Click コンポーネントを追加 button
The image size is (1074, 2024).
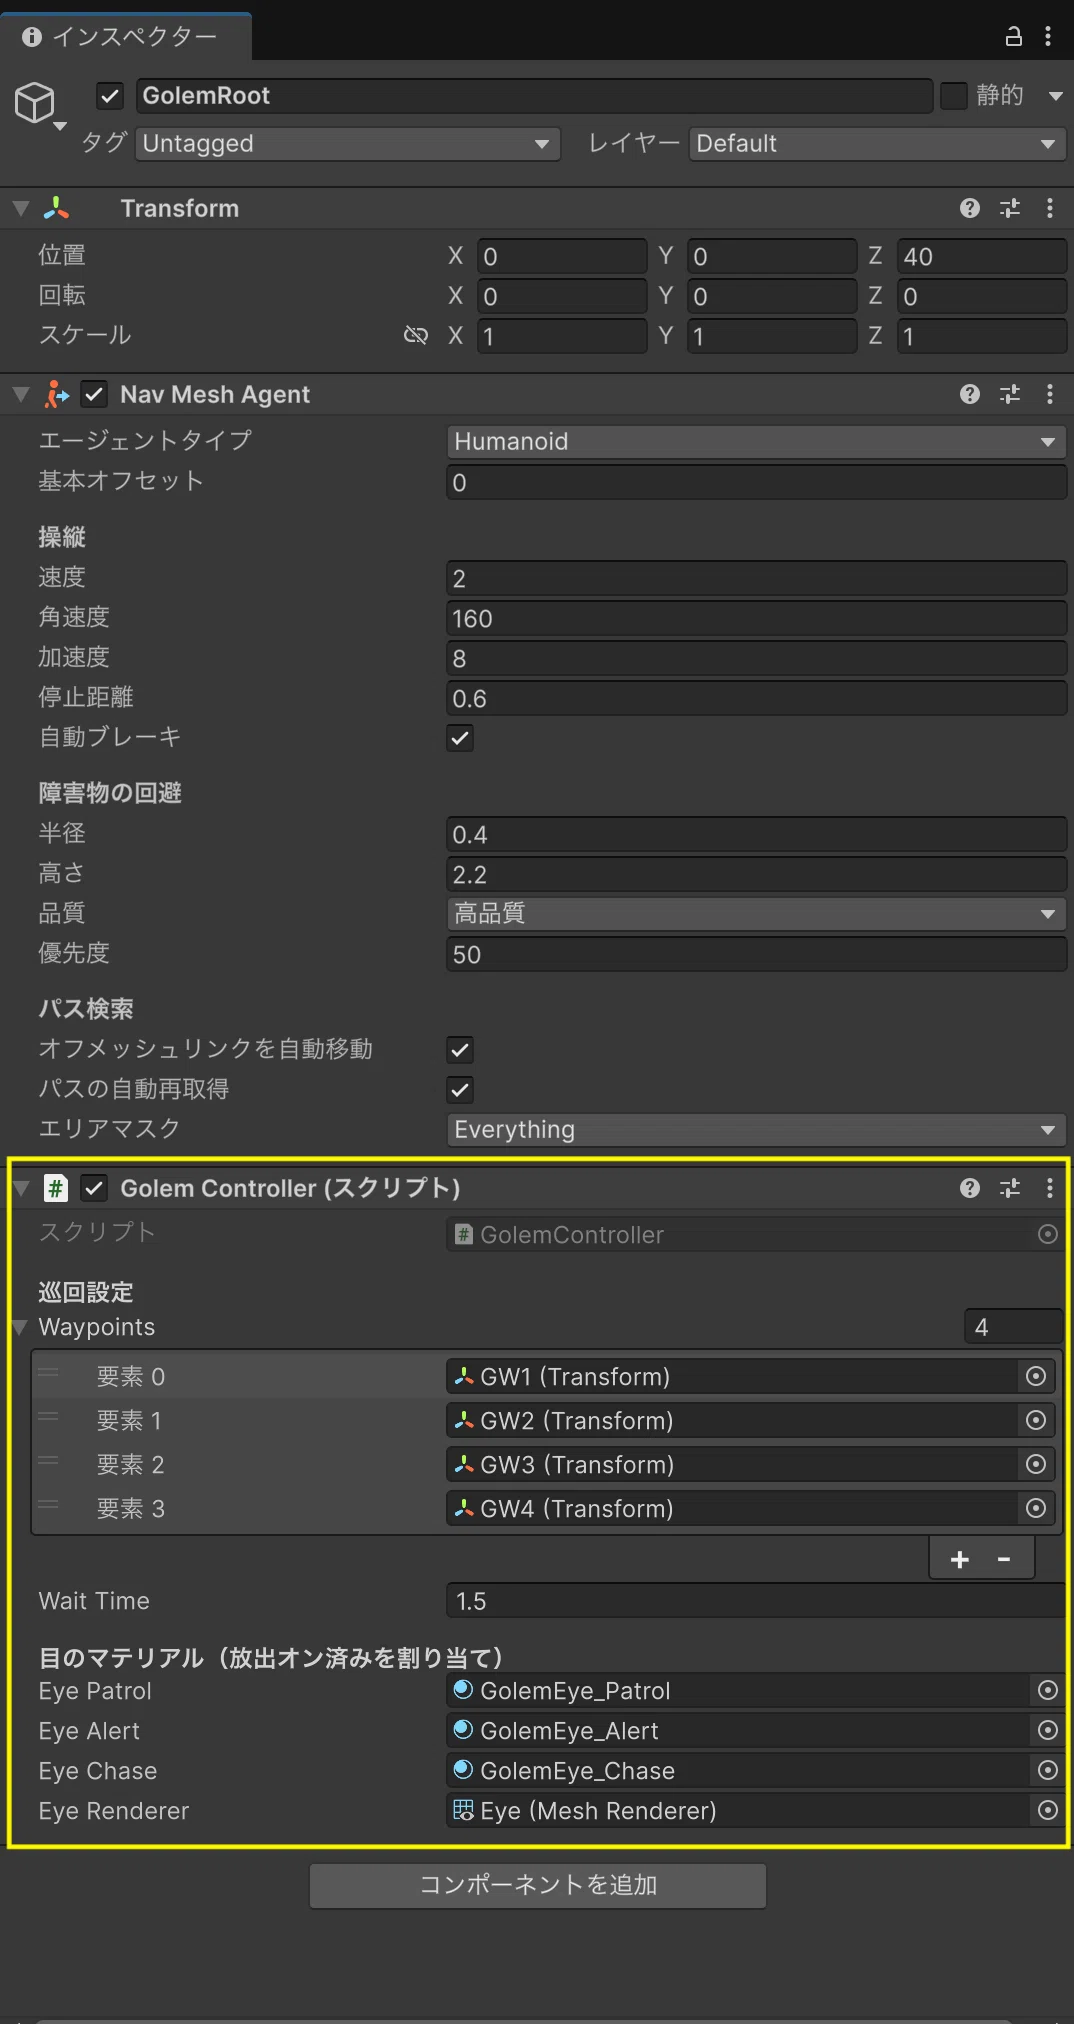coord(538,1885)
